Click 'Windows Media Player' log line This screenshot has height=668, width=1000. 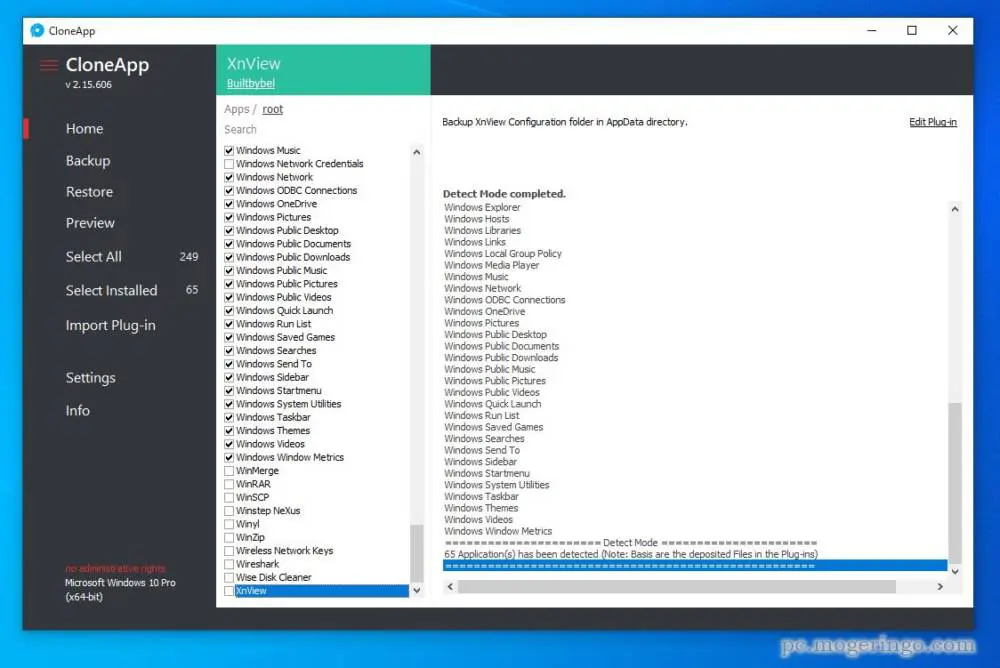point(491,265)
